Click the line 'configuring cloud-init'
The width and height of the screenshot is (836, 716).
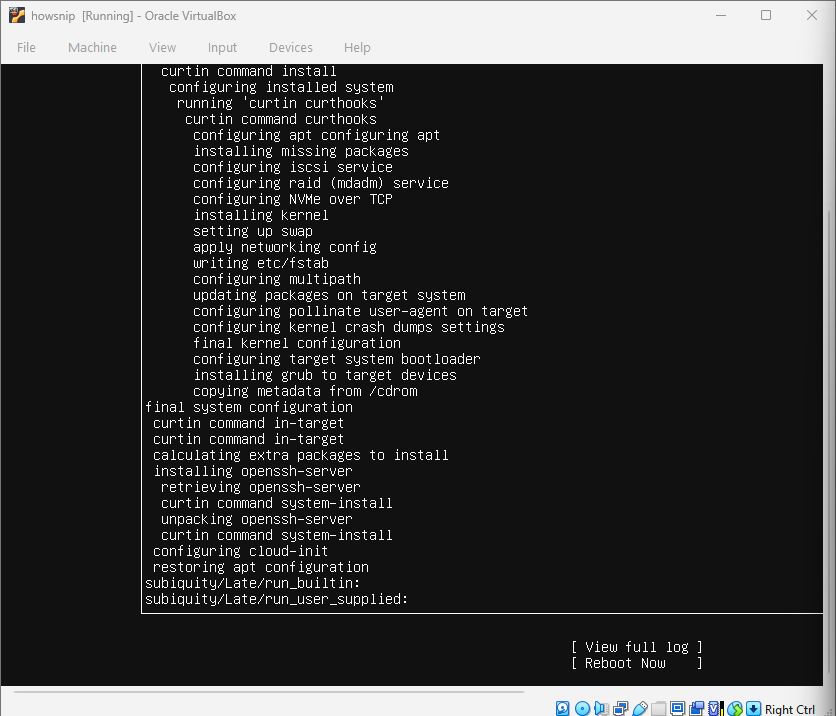[240, 551]
